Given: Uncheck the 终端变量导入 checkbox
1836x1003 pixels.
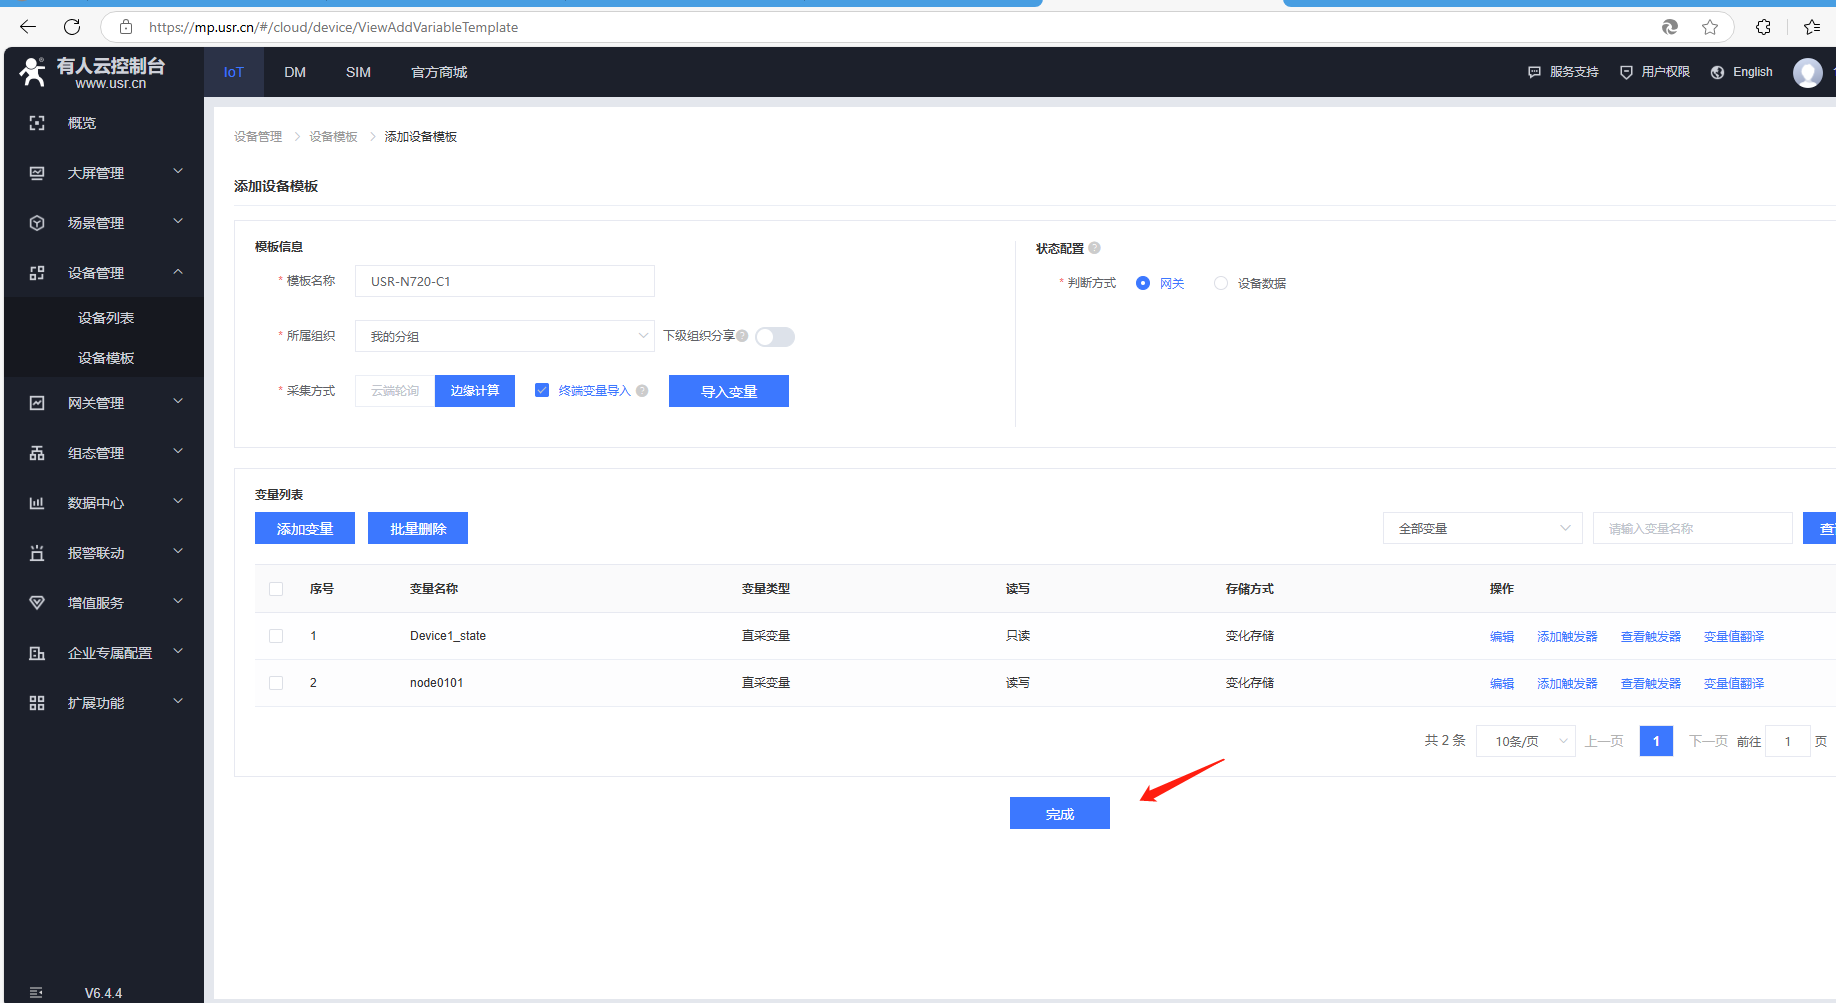Looking at the screenshot, I should [x=542, y=391].
